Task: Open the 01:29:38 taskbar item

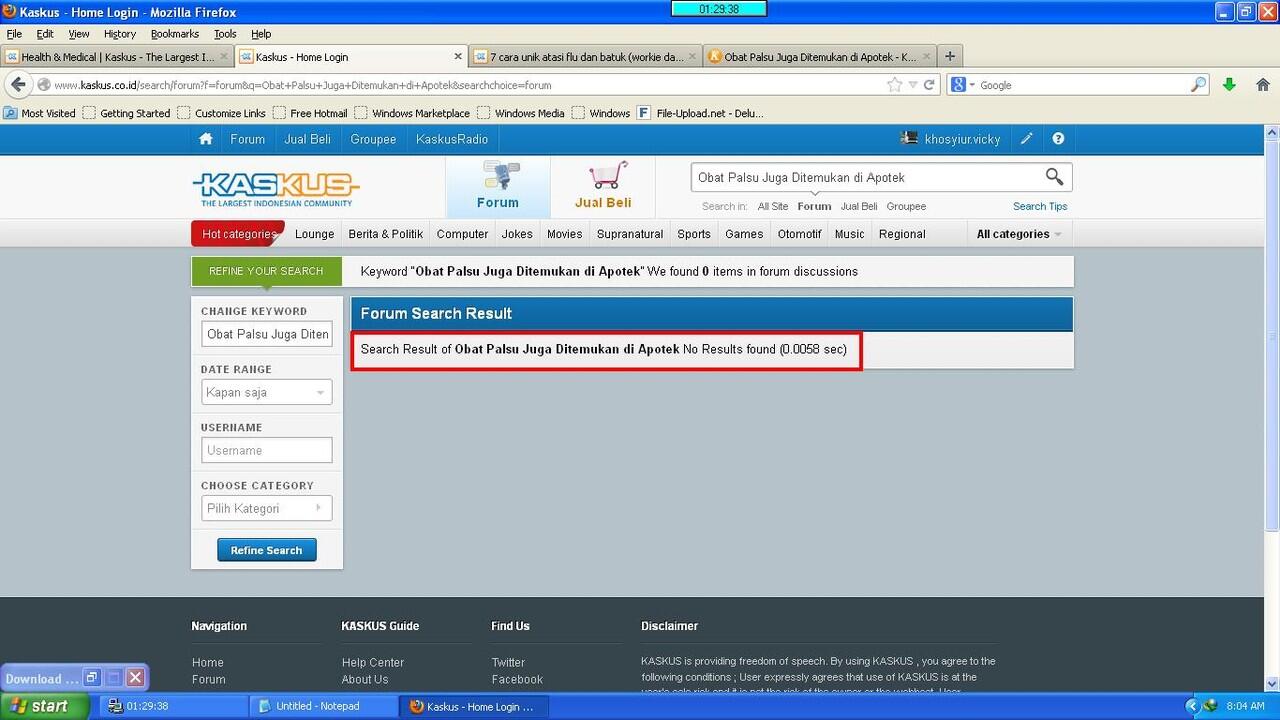Action: pos(173,706)
